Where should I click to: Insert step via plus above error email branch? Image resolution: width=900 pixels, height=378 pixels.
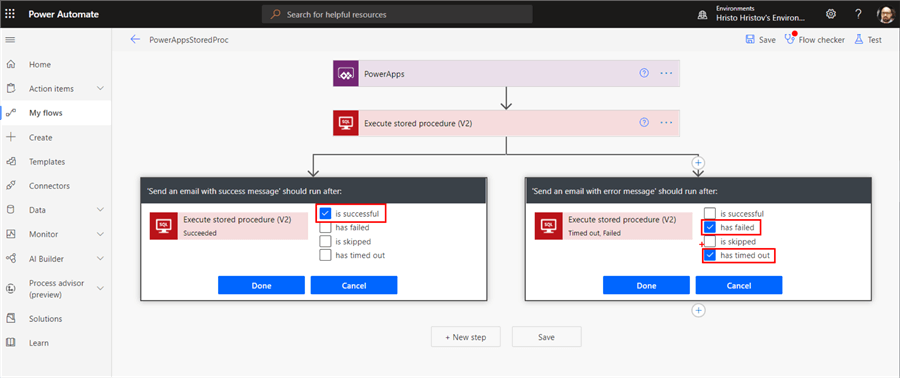(x=698, y=162)
